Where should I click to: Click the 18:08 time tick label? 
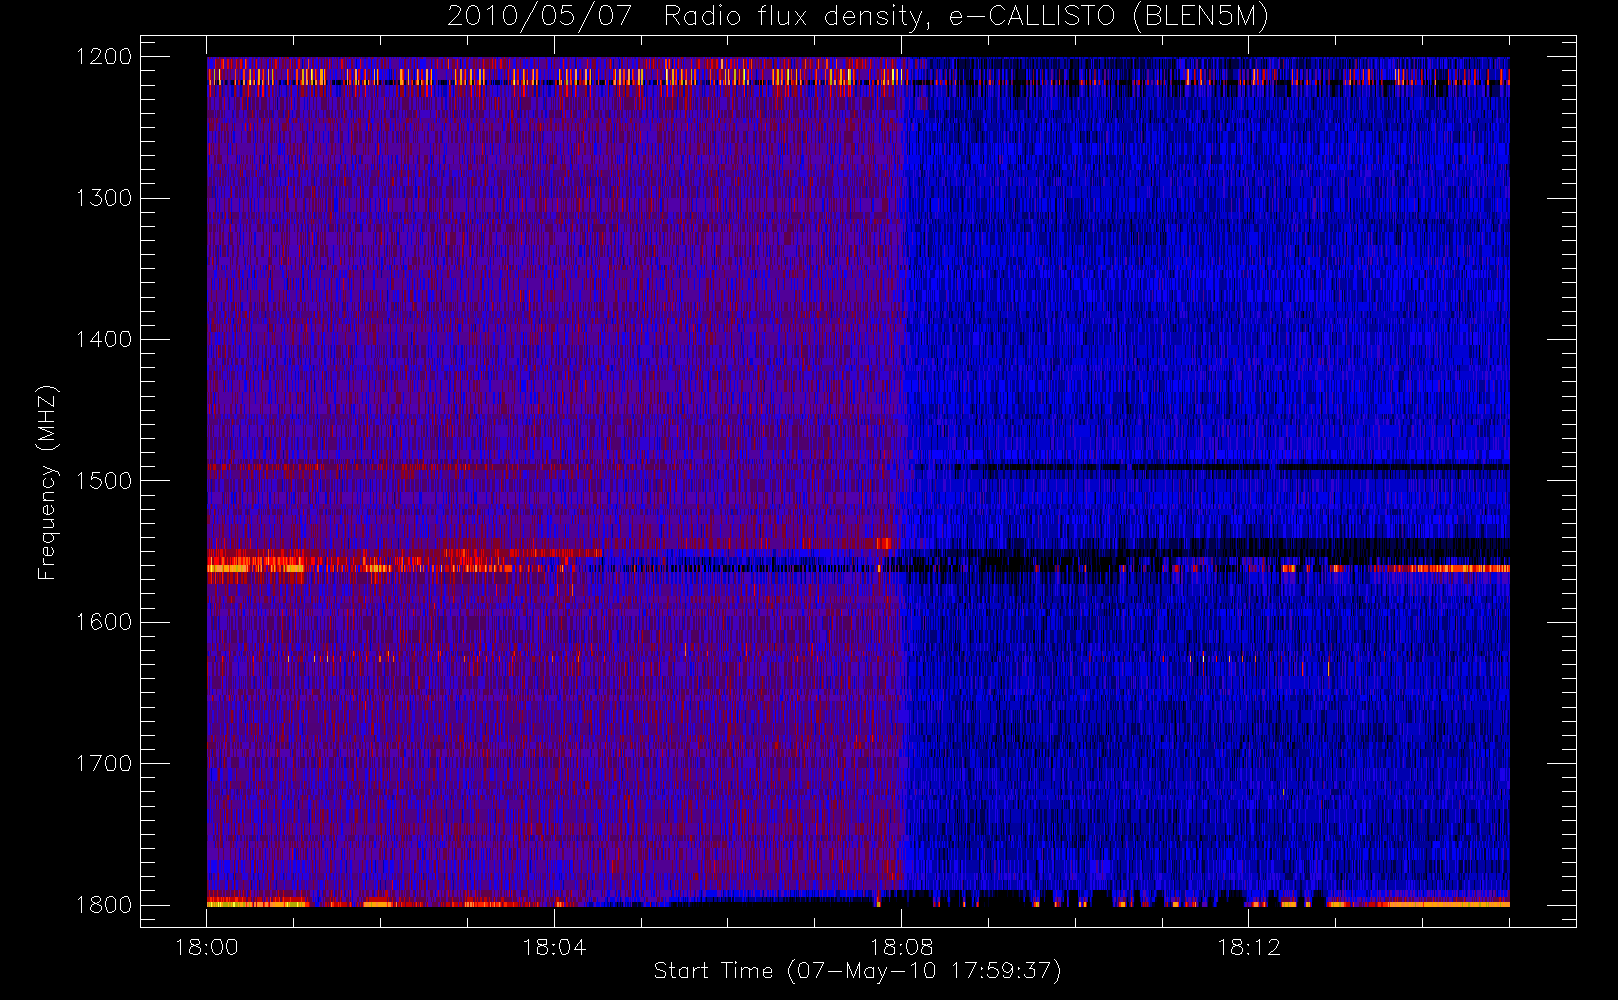901,947
